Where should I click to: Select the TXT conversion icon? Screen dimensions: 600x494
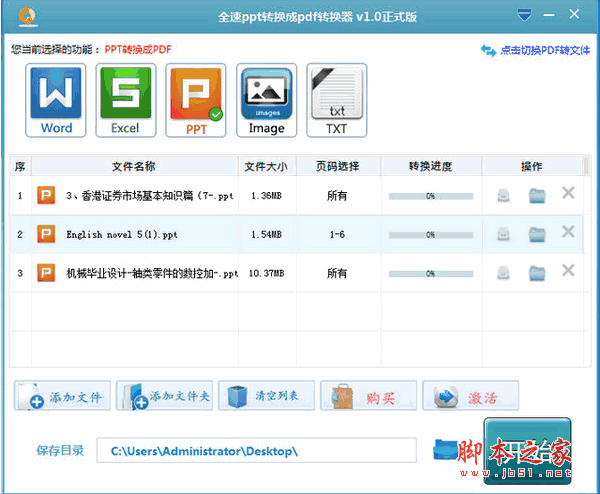coord(337,100)
